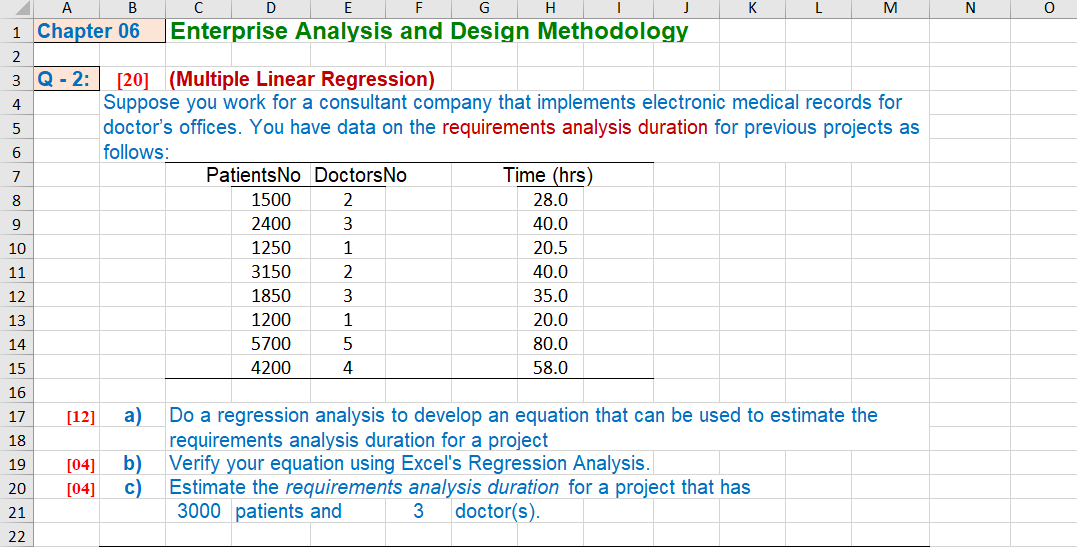Click the cell with patients value 2400
Viewport: 1077px width, 547px height.
point(271,224)
